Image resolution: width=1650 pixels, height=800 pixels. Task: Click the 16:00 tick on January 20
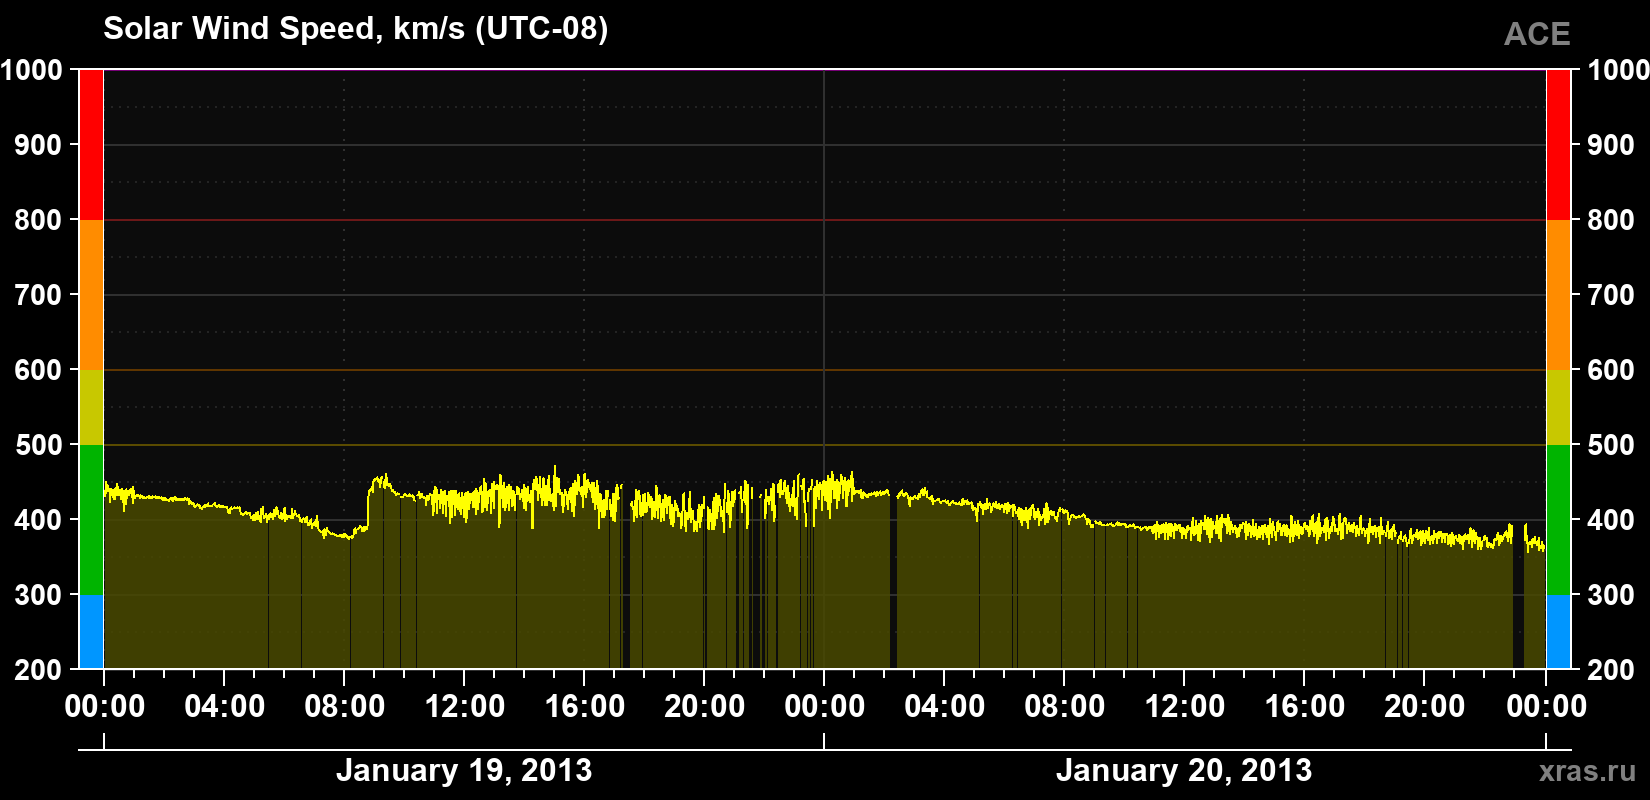[1304, 707]
